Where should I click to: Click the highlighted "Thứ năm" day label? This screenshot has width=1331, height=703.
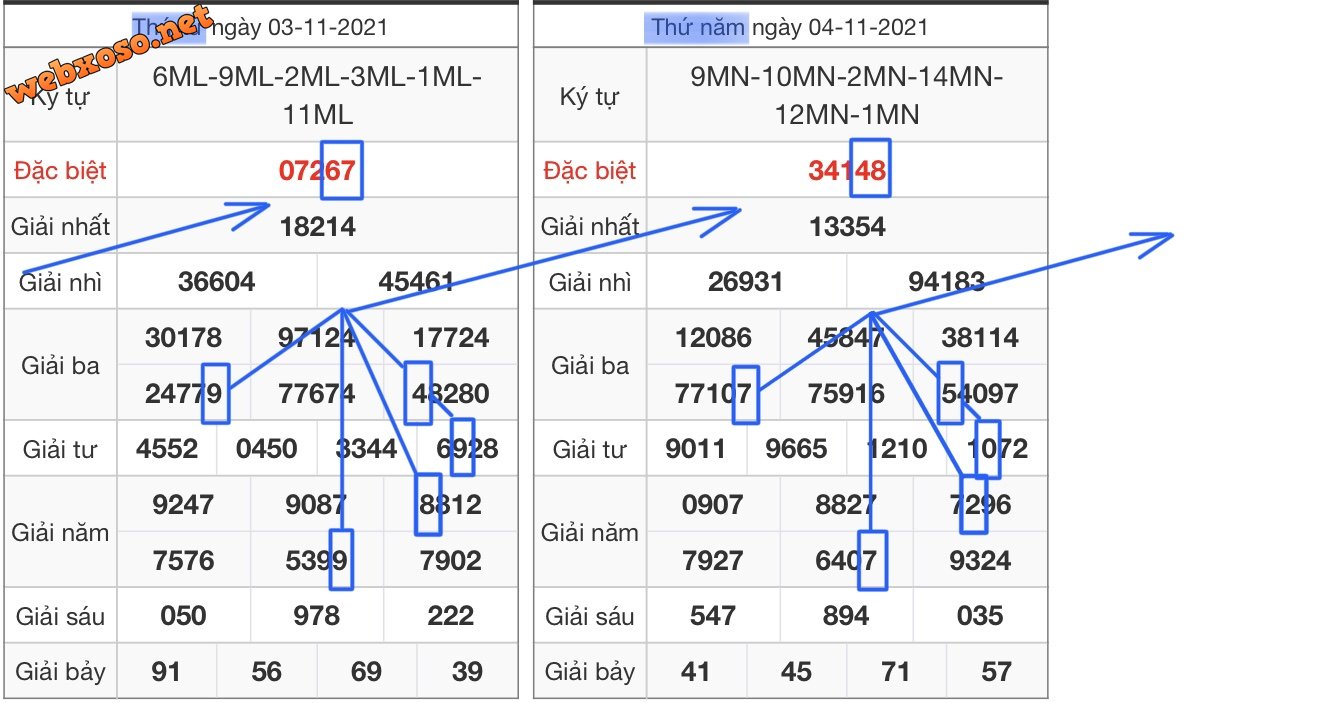tap(697, 27)
